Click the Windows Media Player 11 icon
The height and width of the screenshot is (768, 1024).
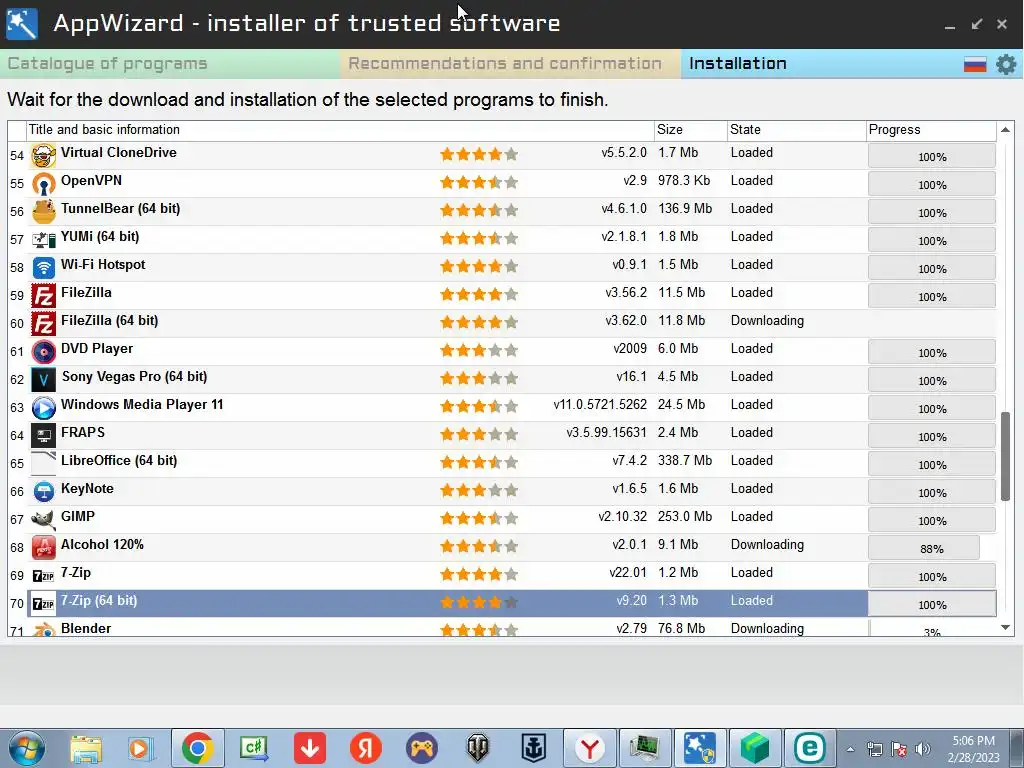44,408
